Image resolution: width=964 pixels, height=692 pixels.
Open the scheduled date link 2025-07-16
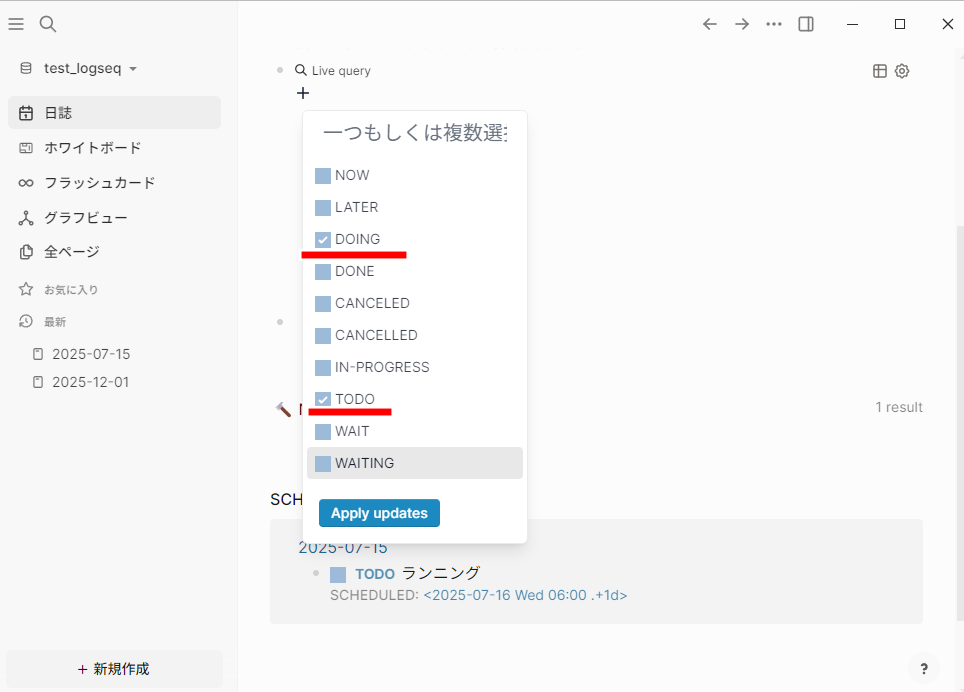click(x=525, y=595)
